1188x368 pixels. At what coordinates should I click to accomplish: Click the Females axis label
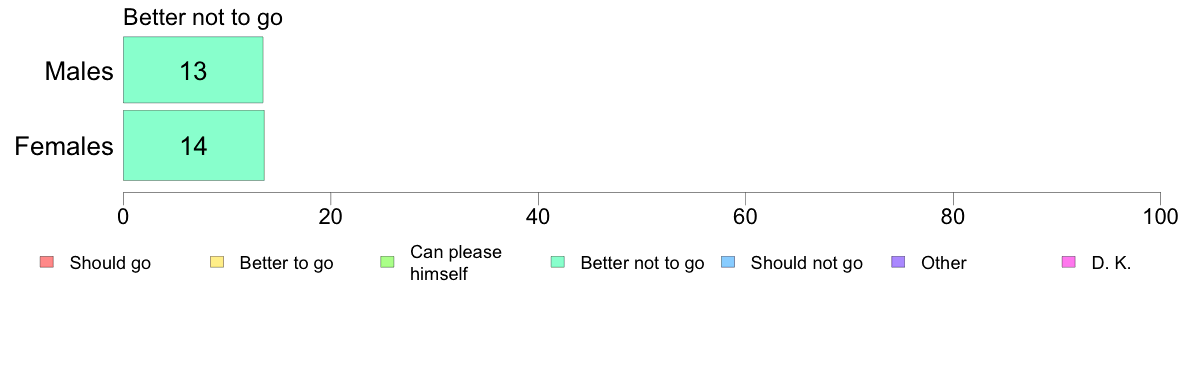[x=64, y=146]
